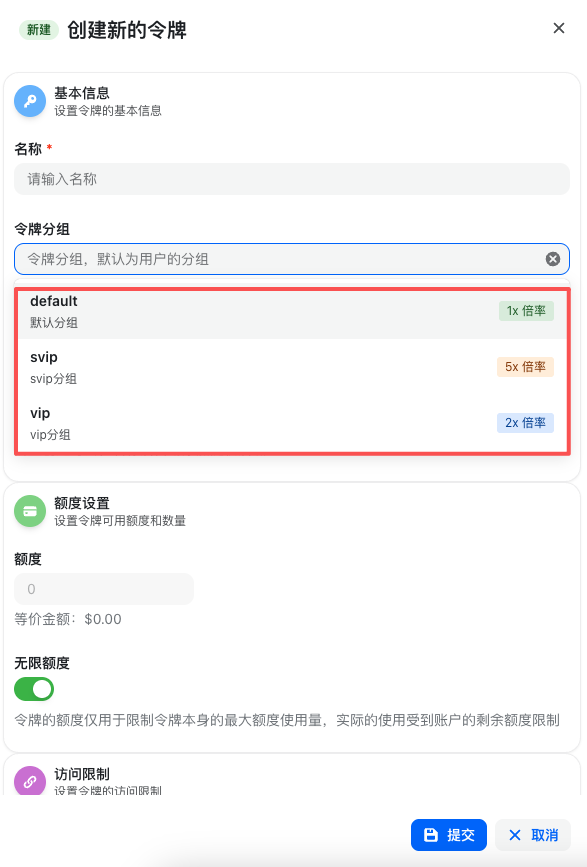587x867 pixels.
Task: Click the pink link icon beside 访问限制
Action: pos(31,780)
